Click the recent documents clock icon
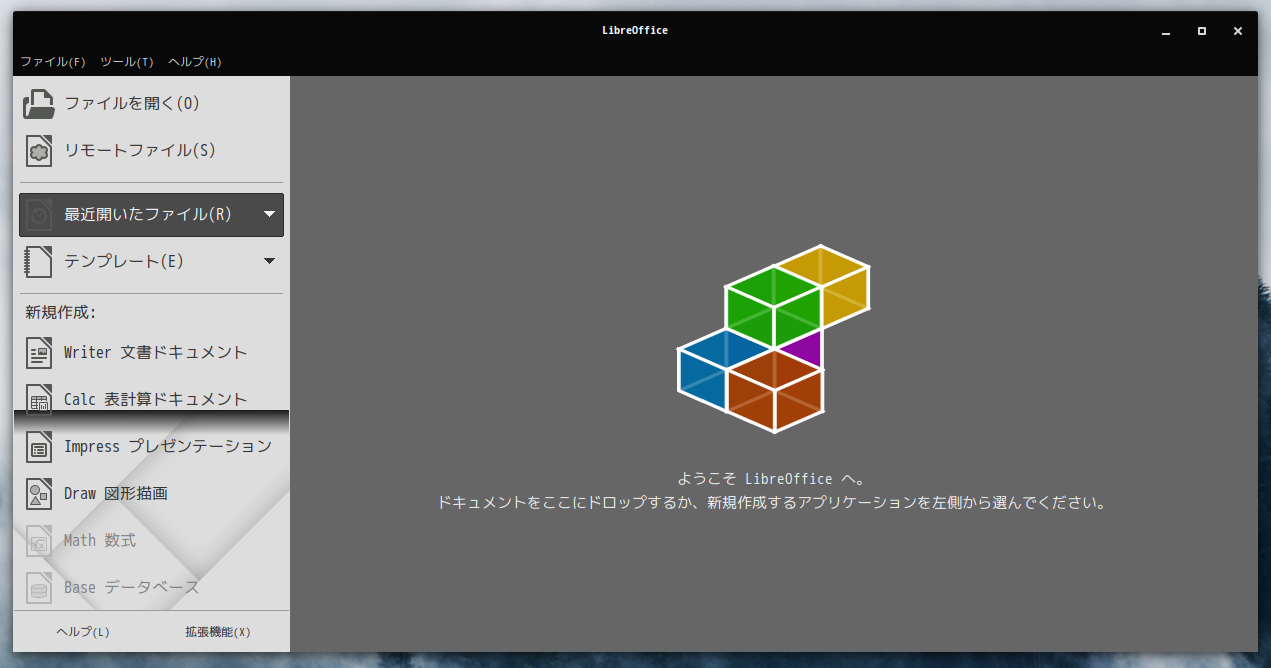The height and width of the screenshot is (668, 1271). pyautogui.click(x=39, y=215)
